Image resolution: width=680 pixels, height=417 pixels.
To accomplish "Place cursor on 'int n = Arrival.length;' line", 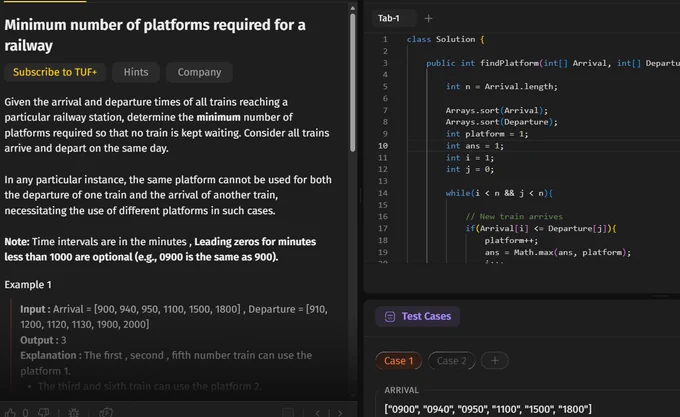I will click(502, 87).
